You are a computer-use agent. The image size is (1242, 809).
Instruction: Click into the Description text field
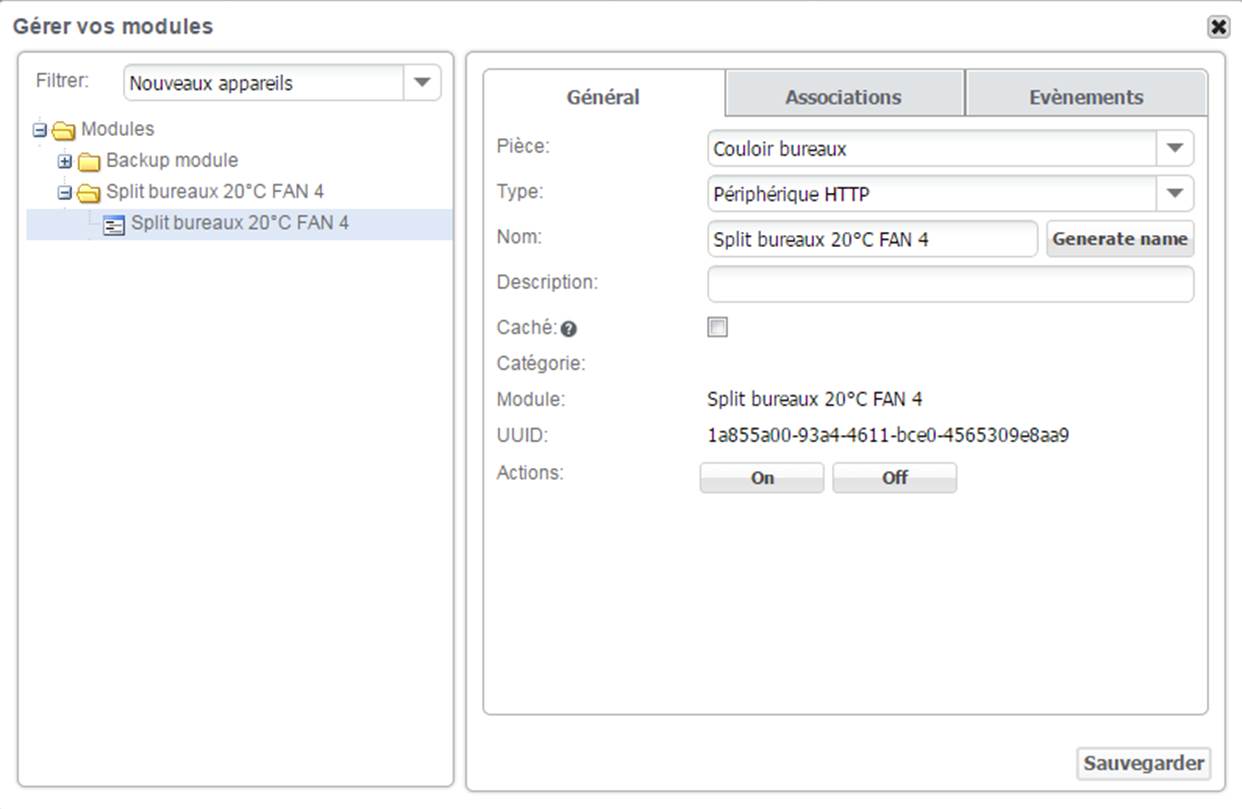(950, 284)
